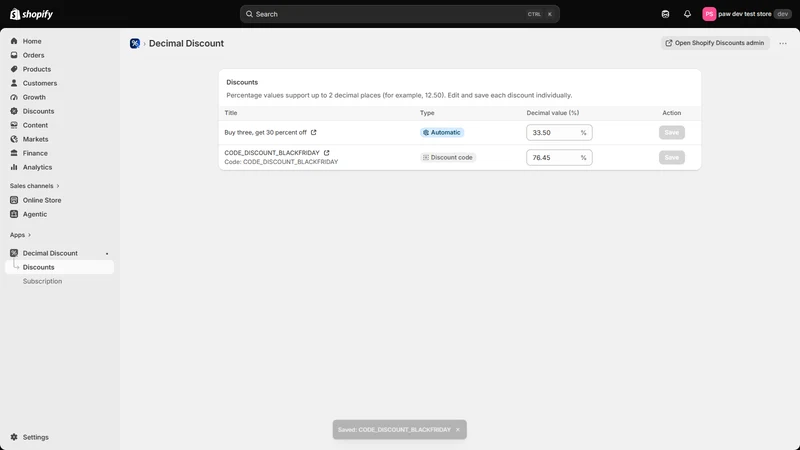Image resolution: width=800 pixels, height=450 pixels.
Task: Click the Decimal value (%) column header
Action: click(553, 113)
